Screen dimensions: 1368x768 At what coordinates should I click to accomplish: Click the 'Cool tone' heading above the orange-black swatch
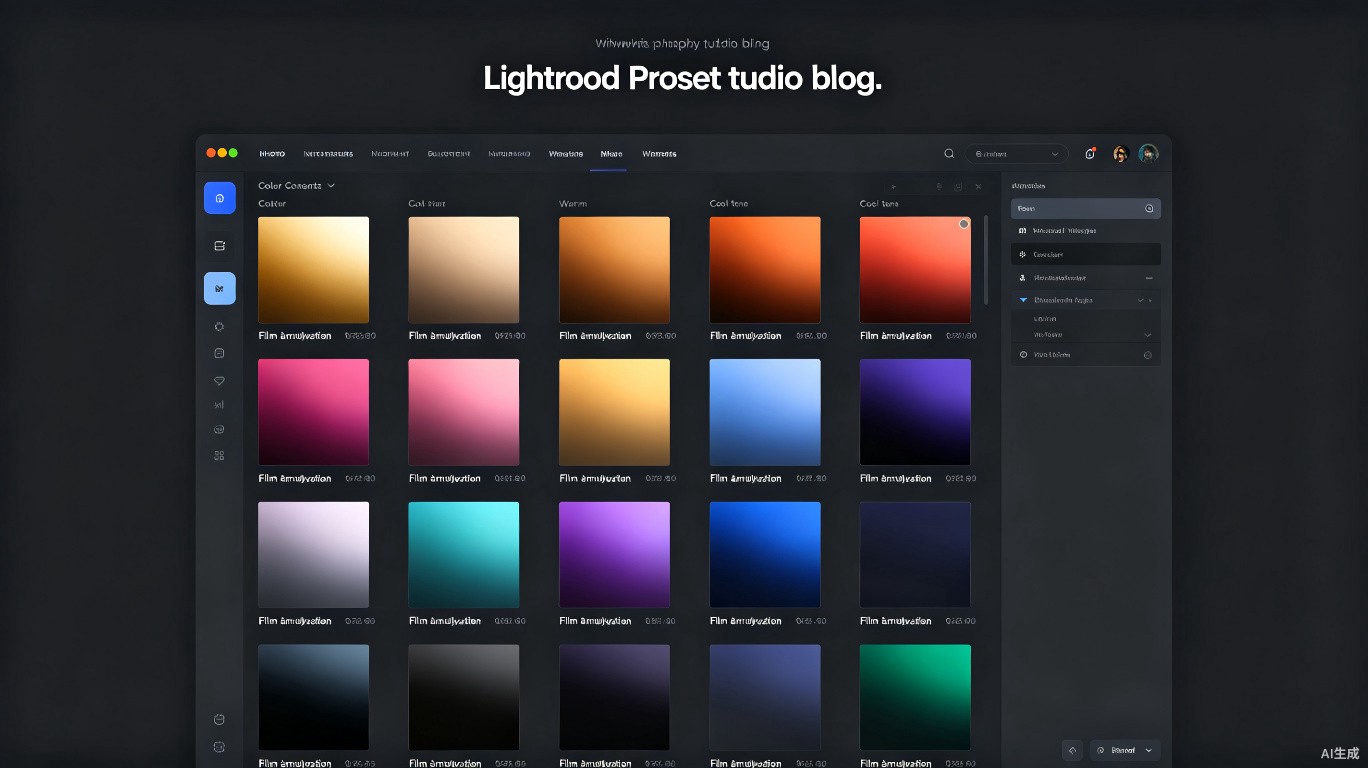click(x=729, y=203)
